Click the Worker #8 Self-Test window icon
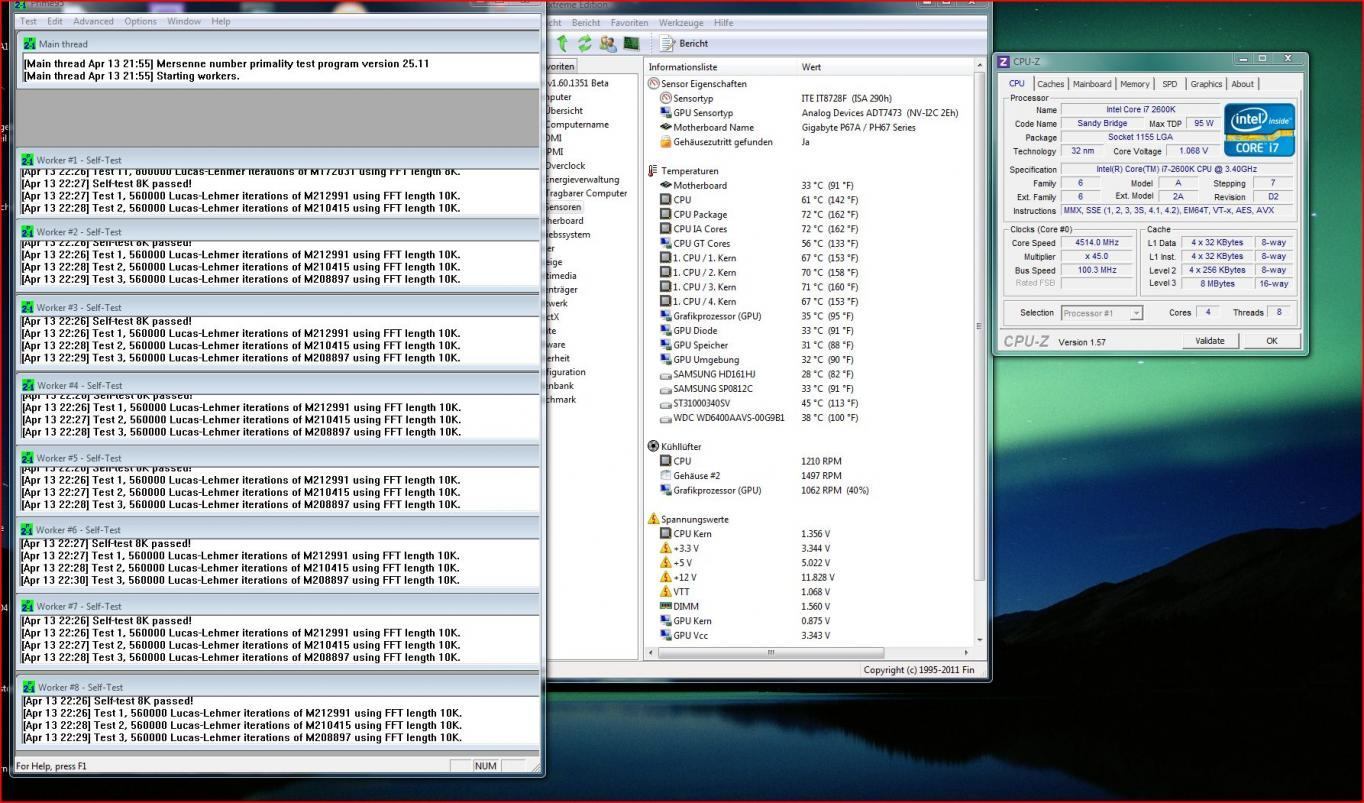 [28, 687]
